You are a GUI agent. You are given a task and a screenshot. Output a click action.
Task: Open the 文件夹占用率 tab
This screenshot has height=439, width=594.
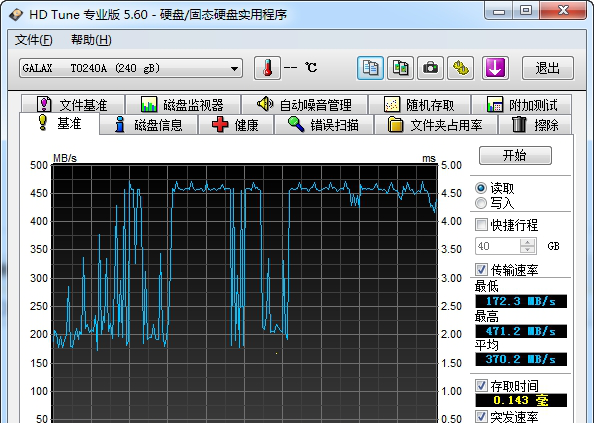point(435,125)
